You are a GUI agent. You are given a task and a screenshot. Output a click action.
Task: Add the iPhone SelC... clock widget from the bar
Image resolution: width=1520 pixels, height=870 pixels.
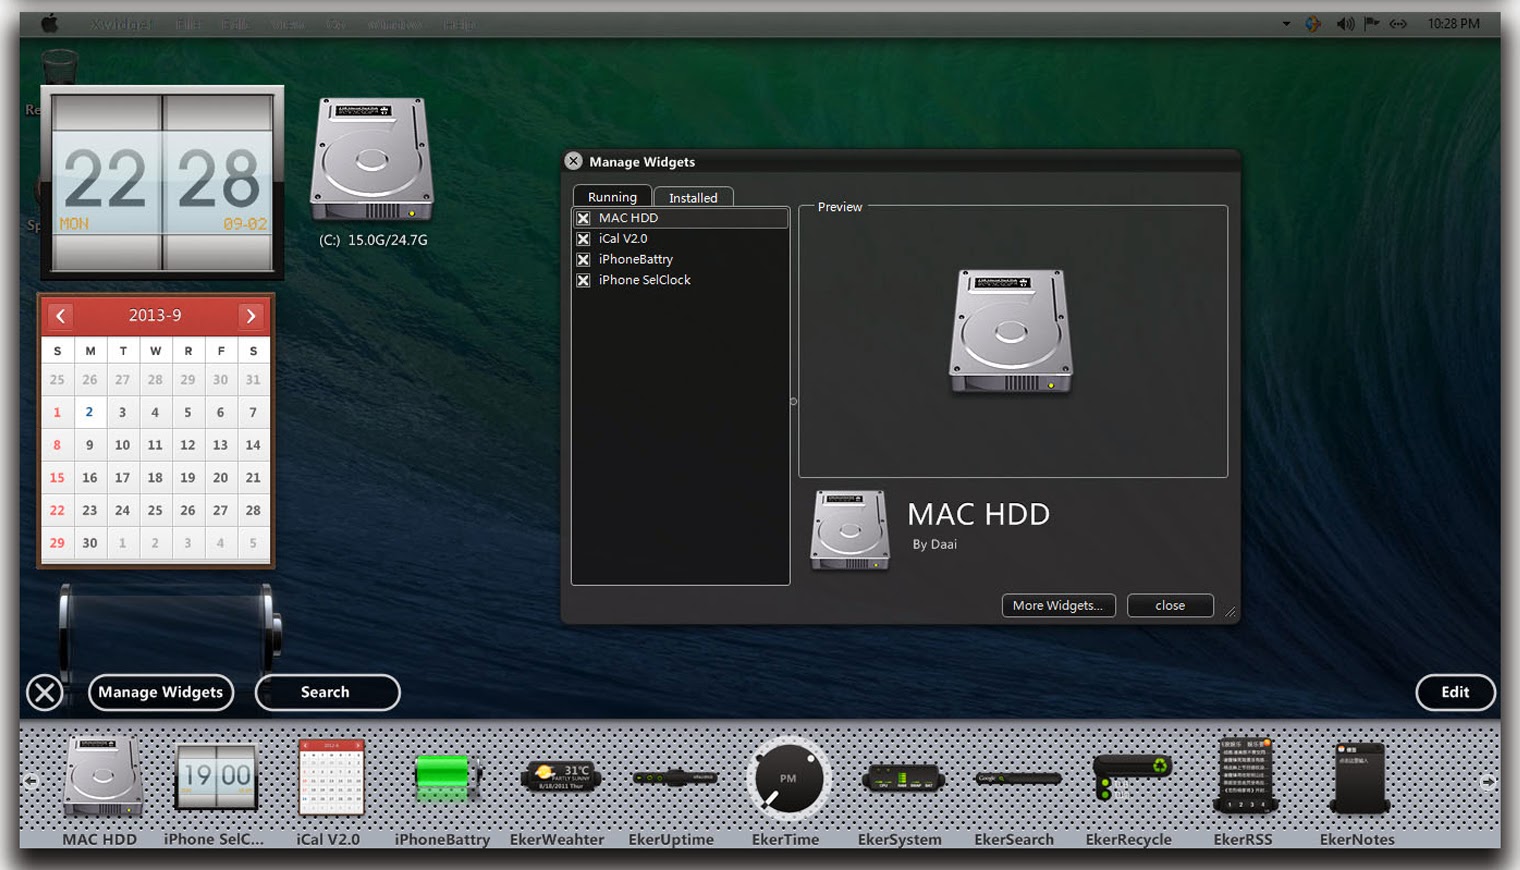point(216,776)
